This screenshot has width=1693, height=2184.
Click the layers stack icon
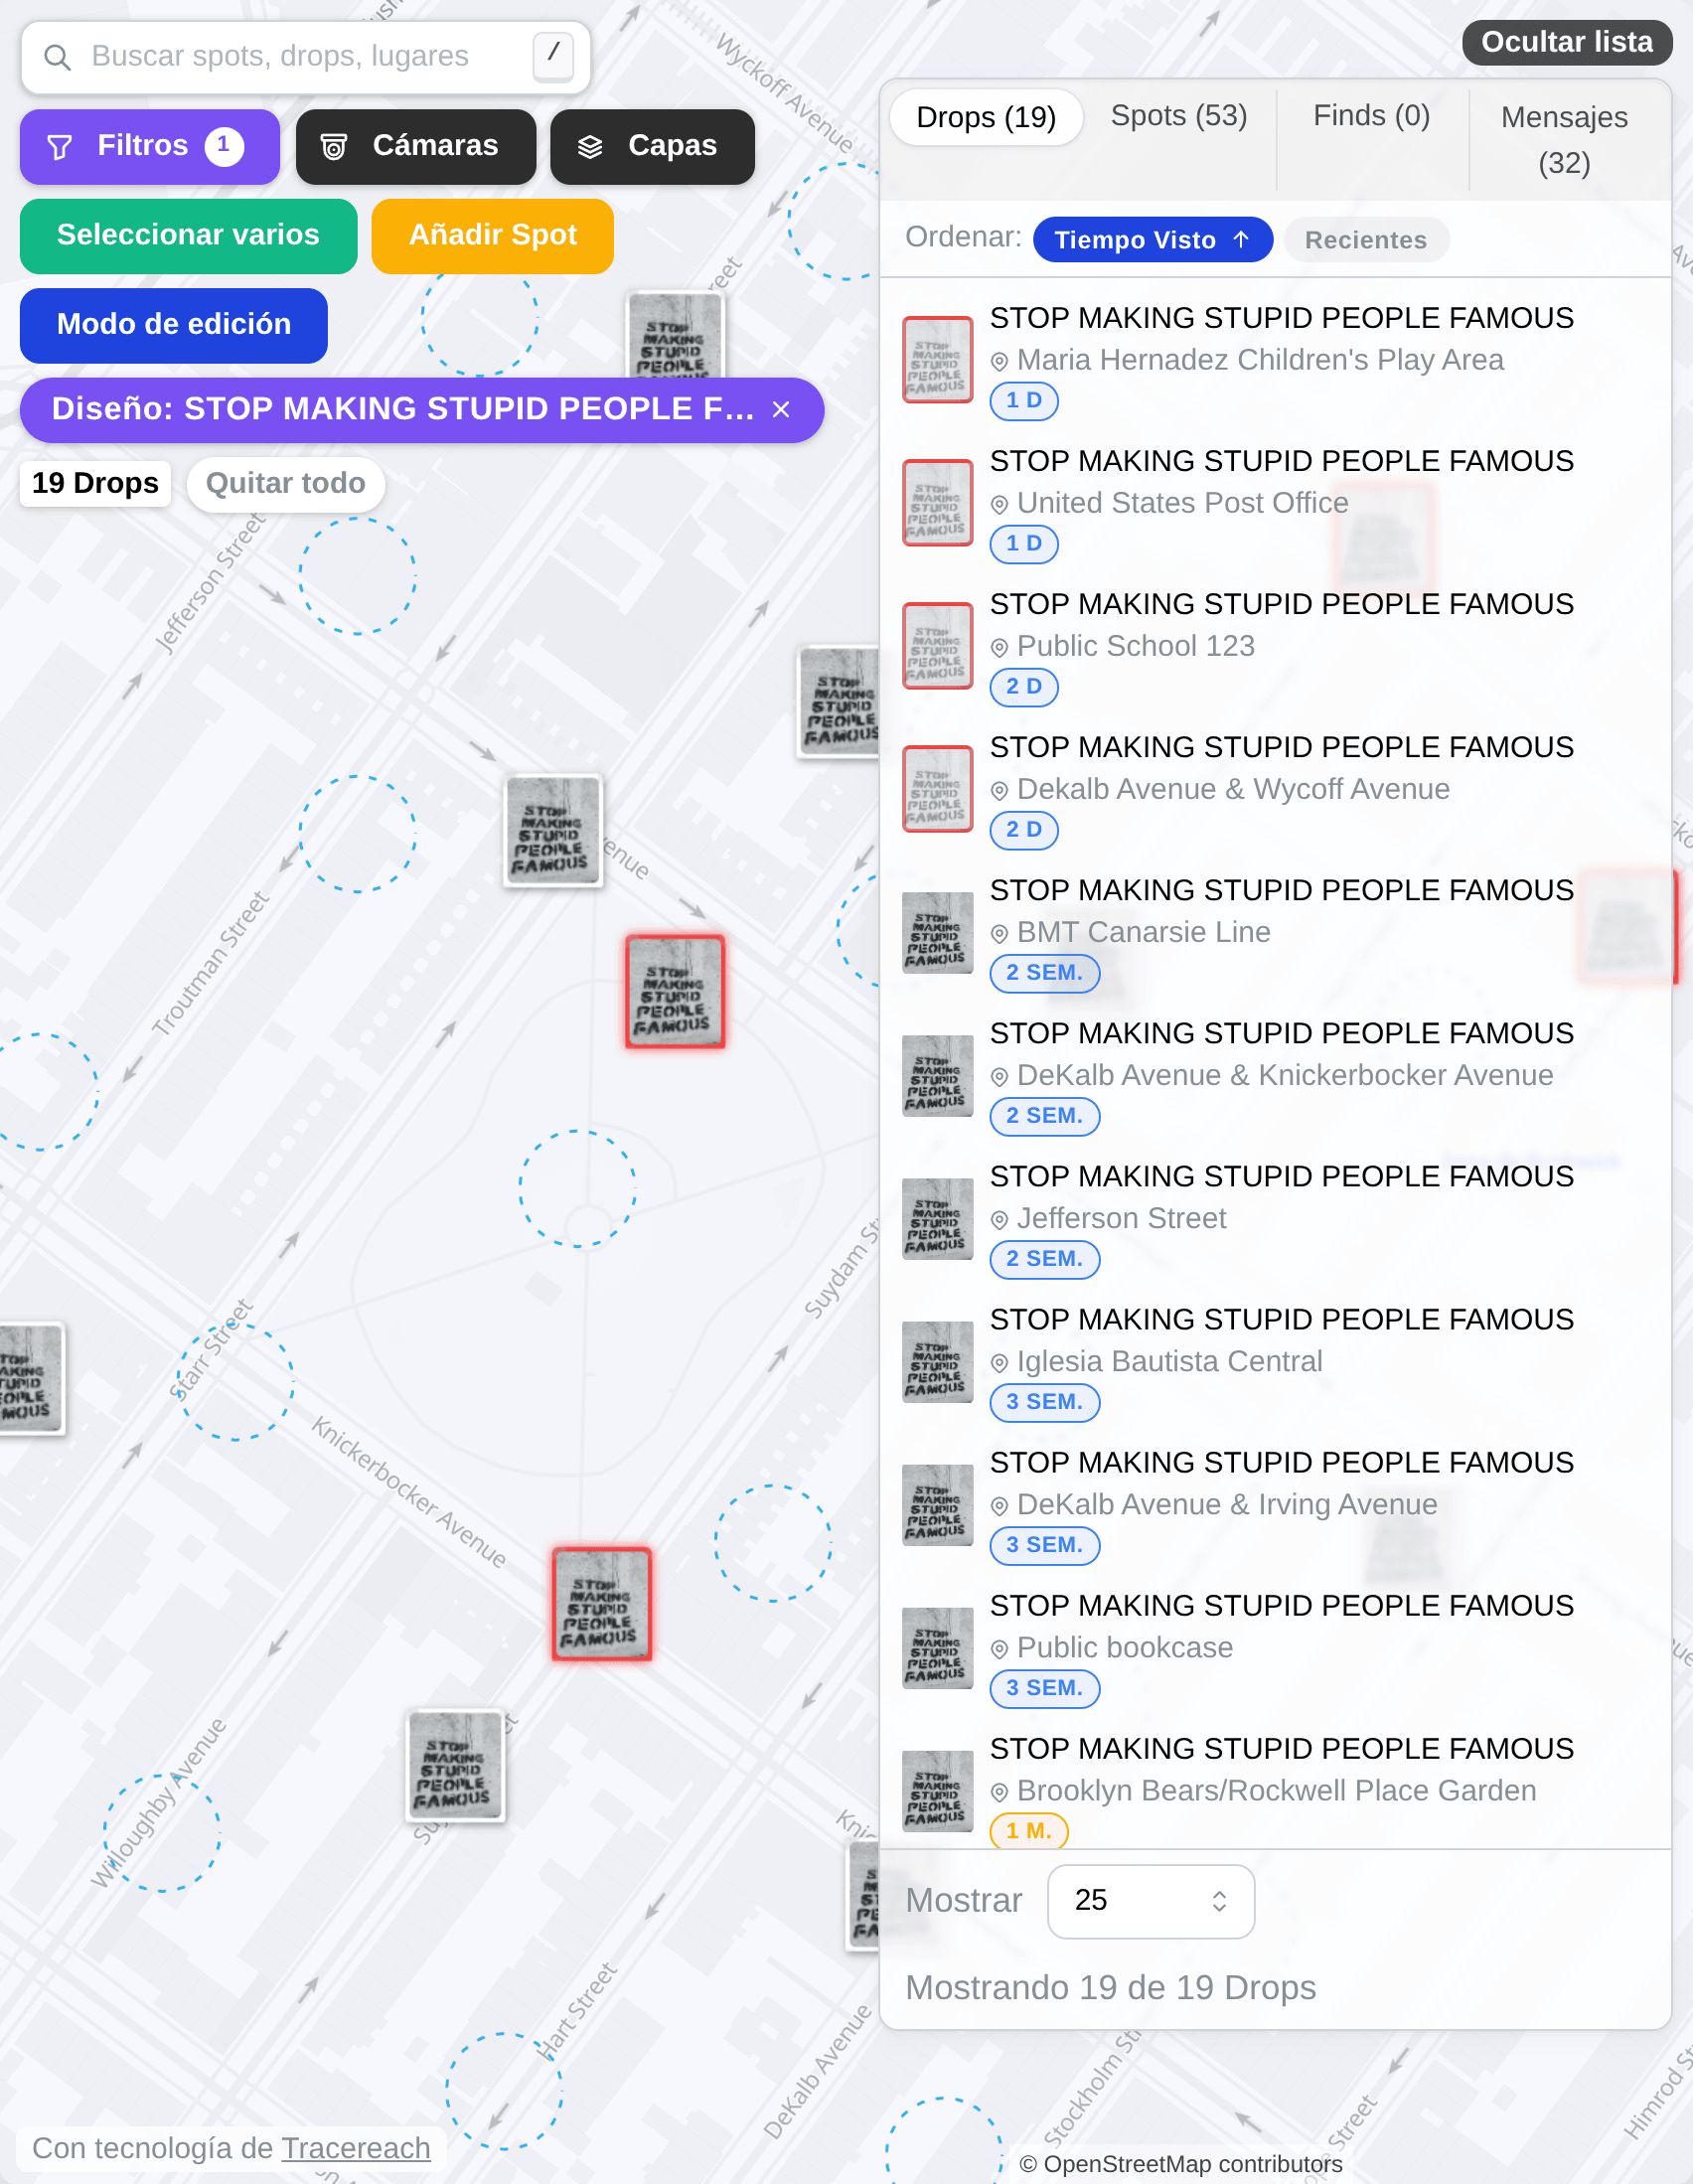tap(590, 147)
